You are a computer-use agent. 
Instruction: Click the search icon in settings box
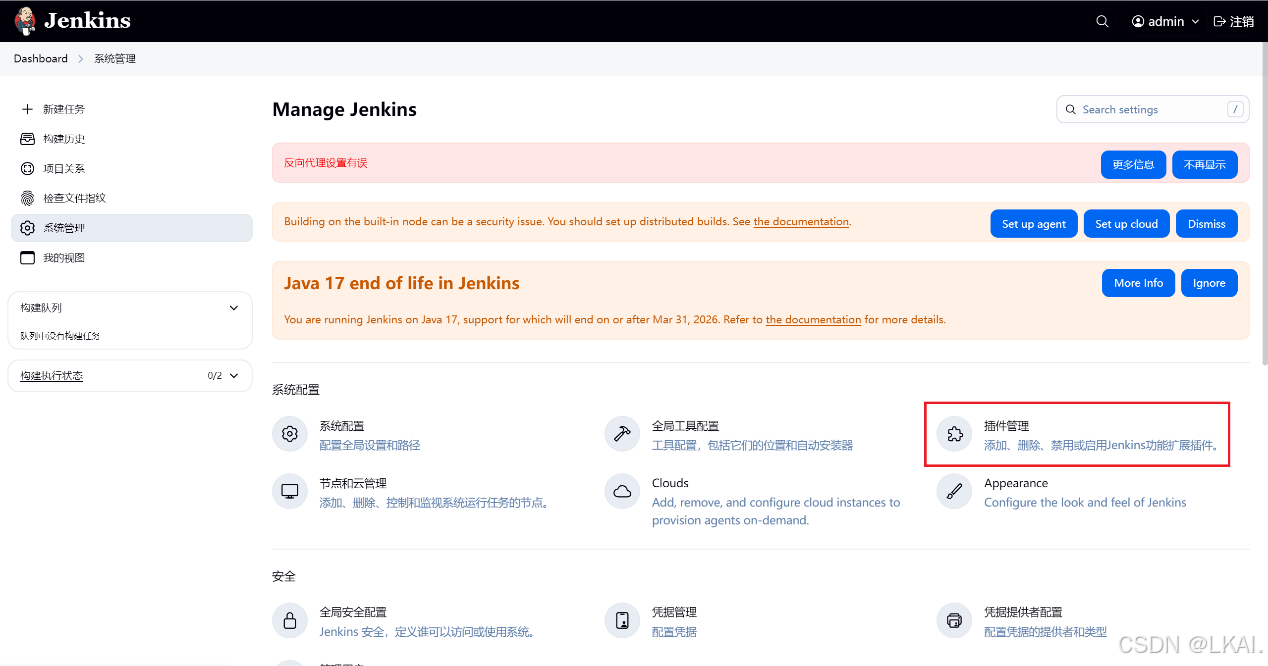point(1071,110)
